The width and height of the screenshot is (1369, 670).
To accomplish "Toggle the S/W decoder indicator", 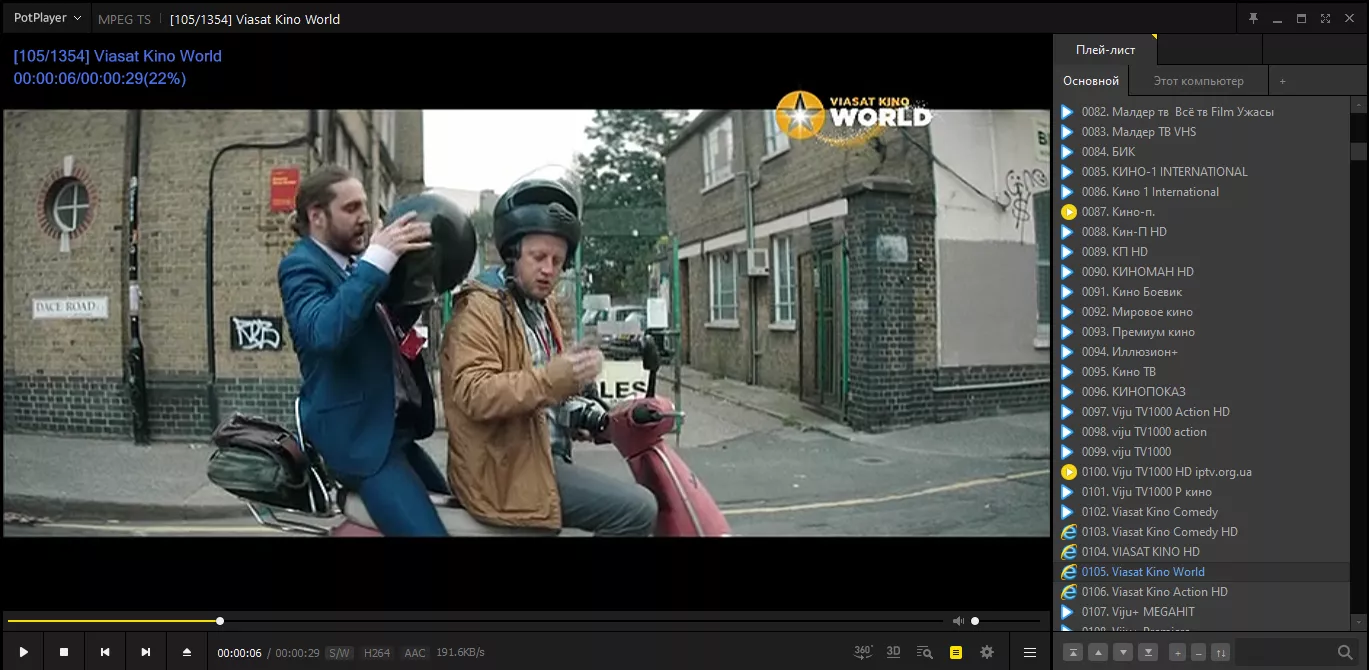I will [339, 653].
